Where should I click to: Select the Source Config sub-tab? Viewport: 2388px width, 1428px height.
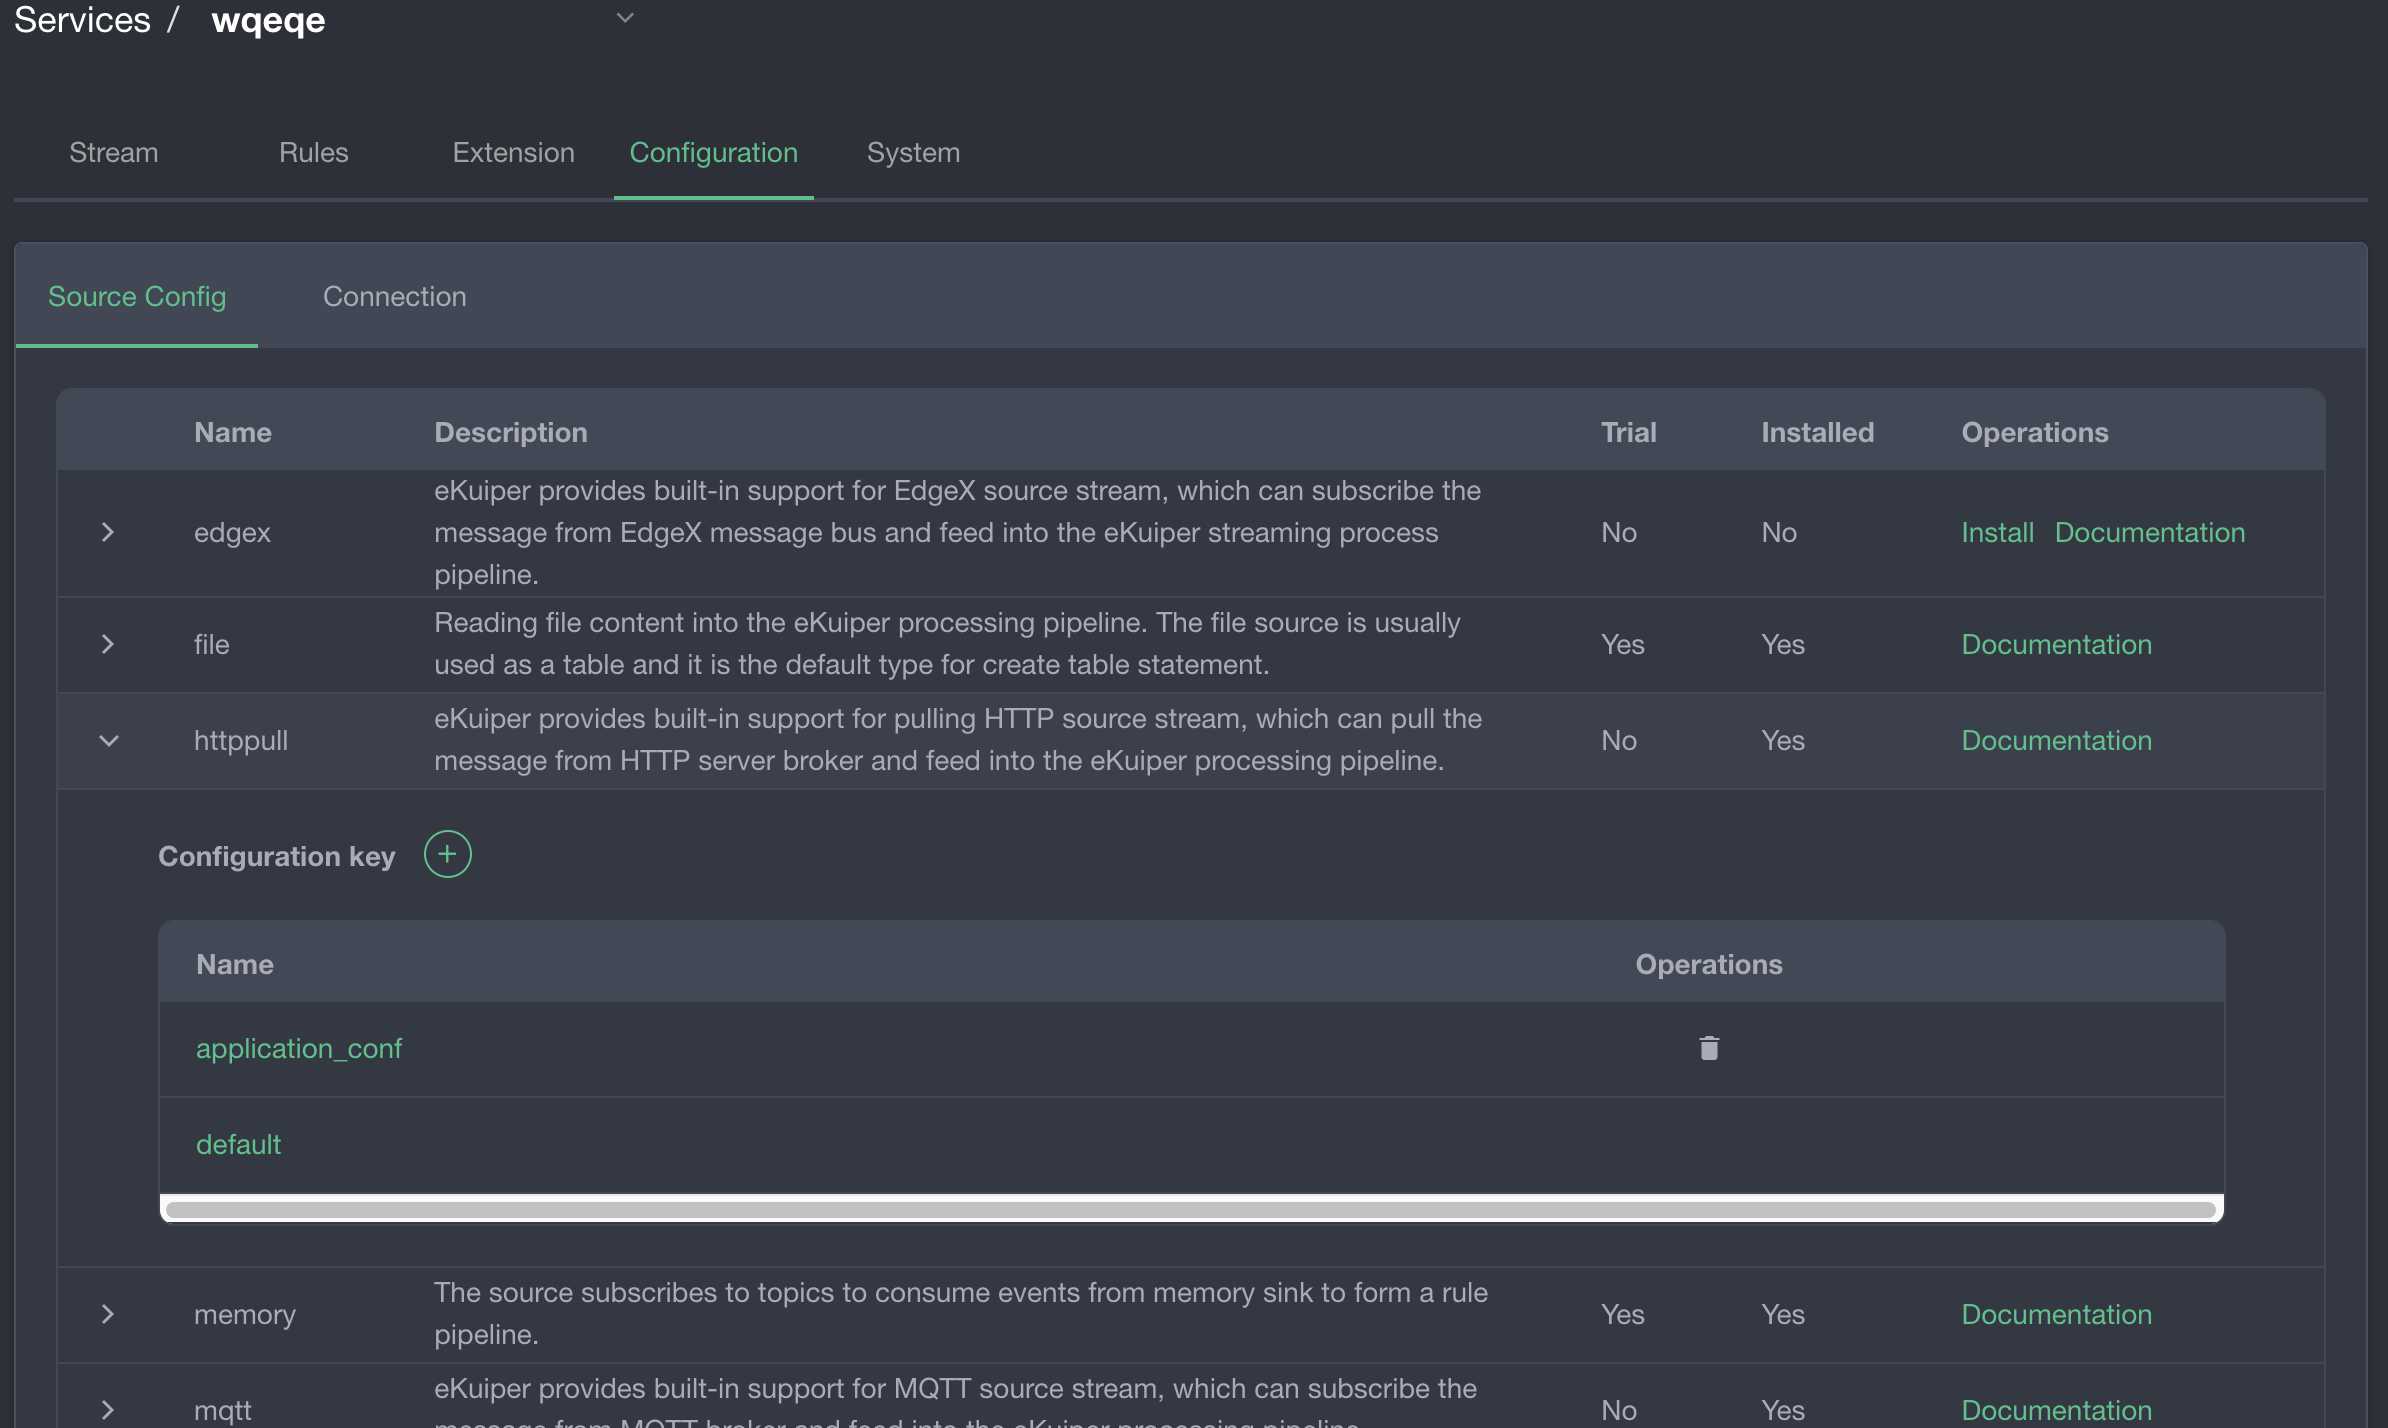pyautogui.click(x=137, y=296)
